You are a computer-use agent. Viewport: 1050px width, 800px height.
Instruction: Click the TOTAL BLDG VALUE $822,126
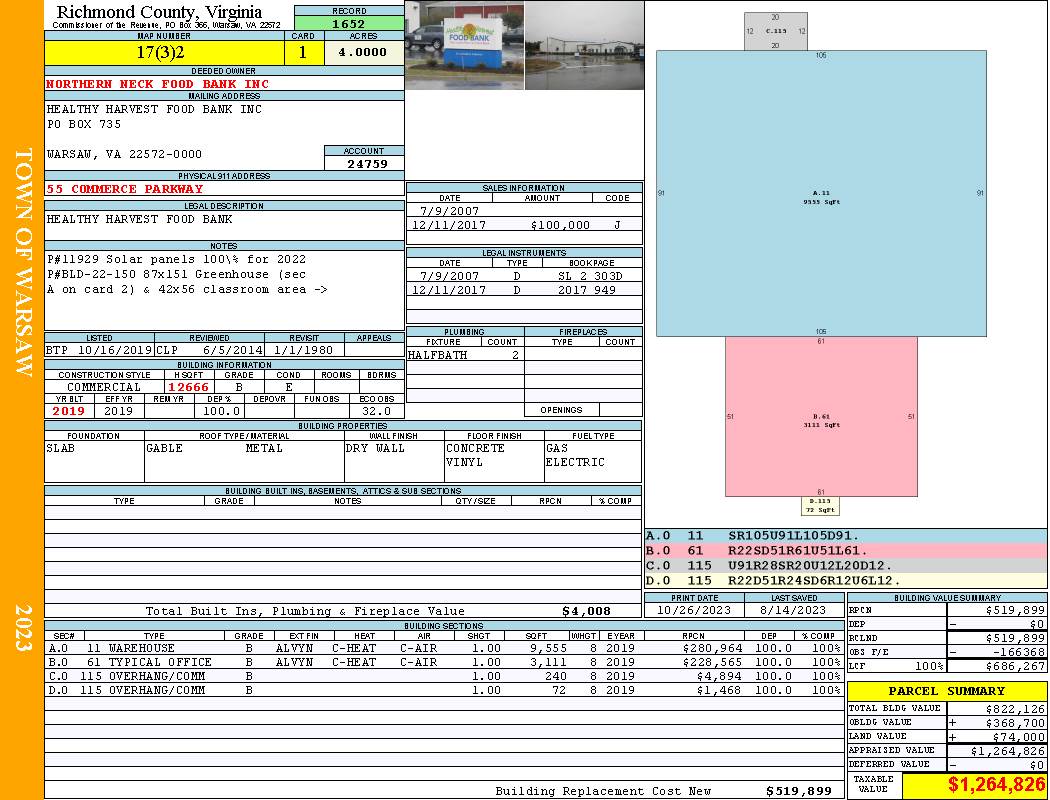(x=1015, y=708)
